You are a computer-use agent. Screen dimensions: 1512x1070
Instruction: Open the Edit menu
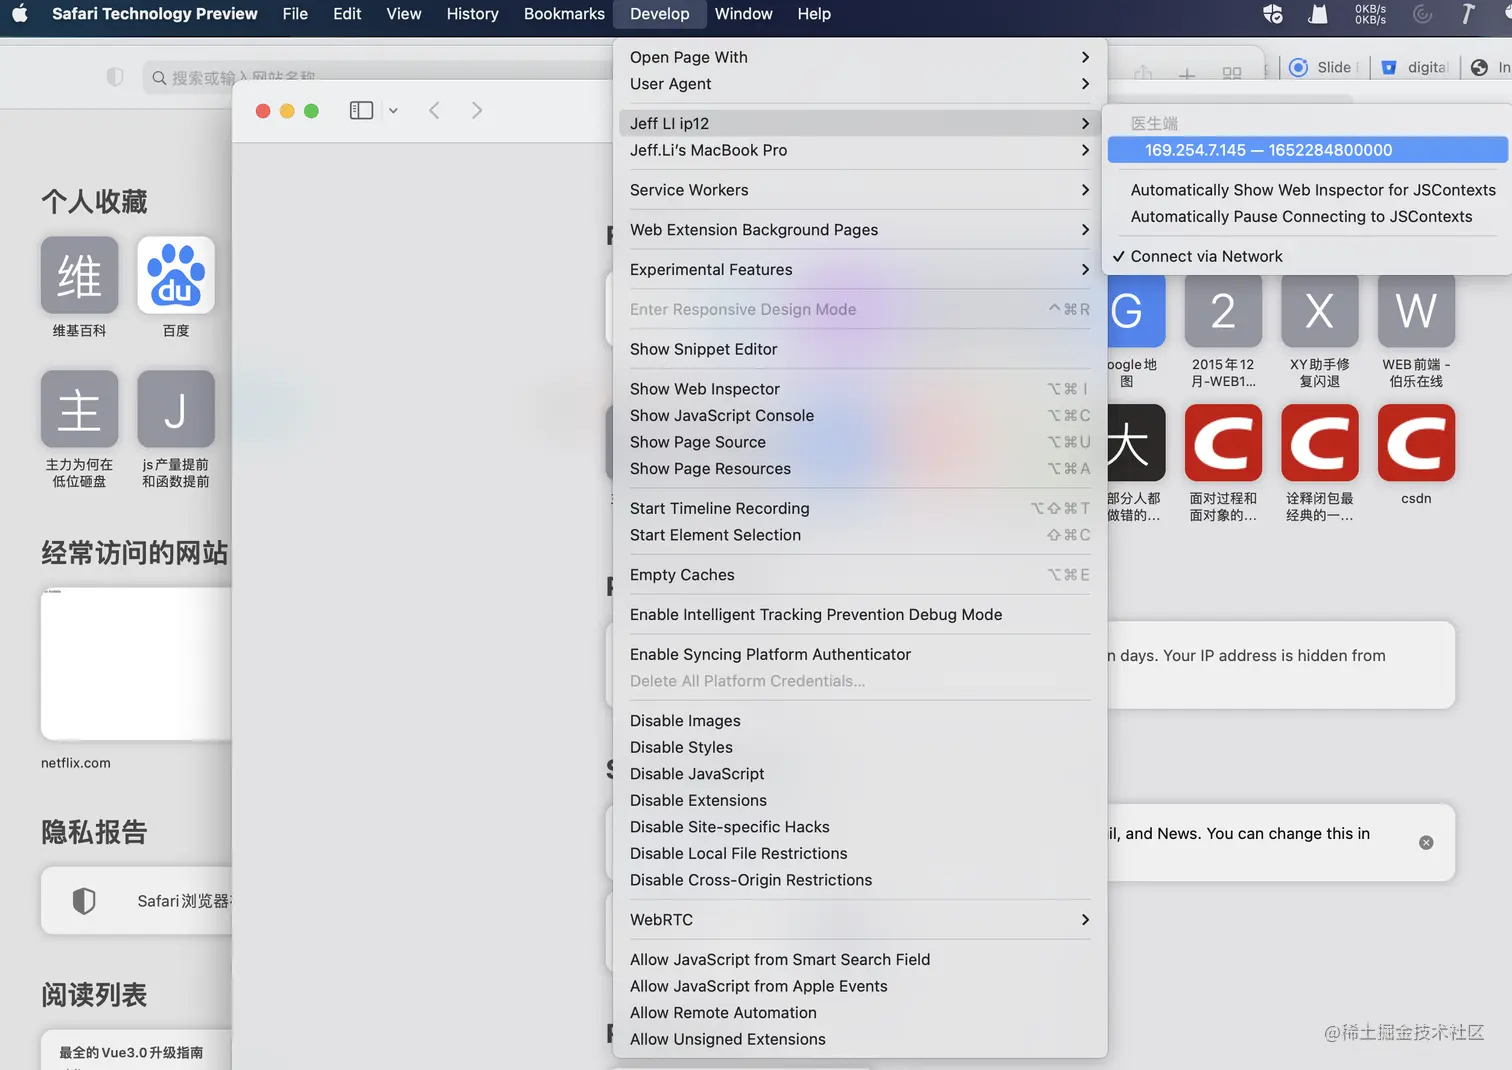click(x=347, y=14)
